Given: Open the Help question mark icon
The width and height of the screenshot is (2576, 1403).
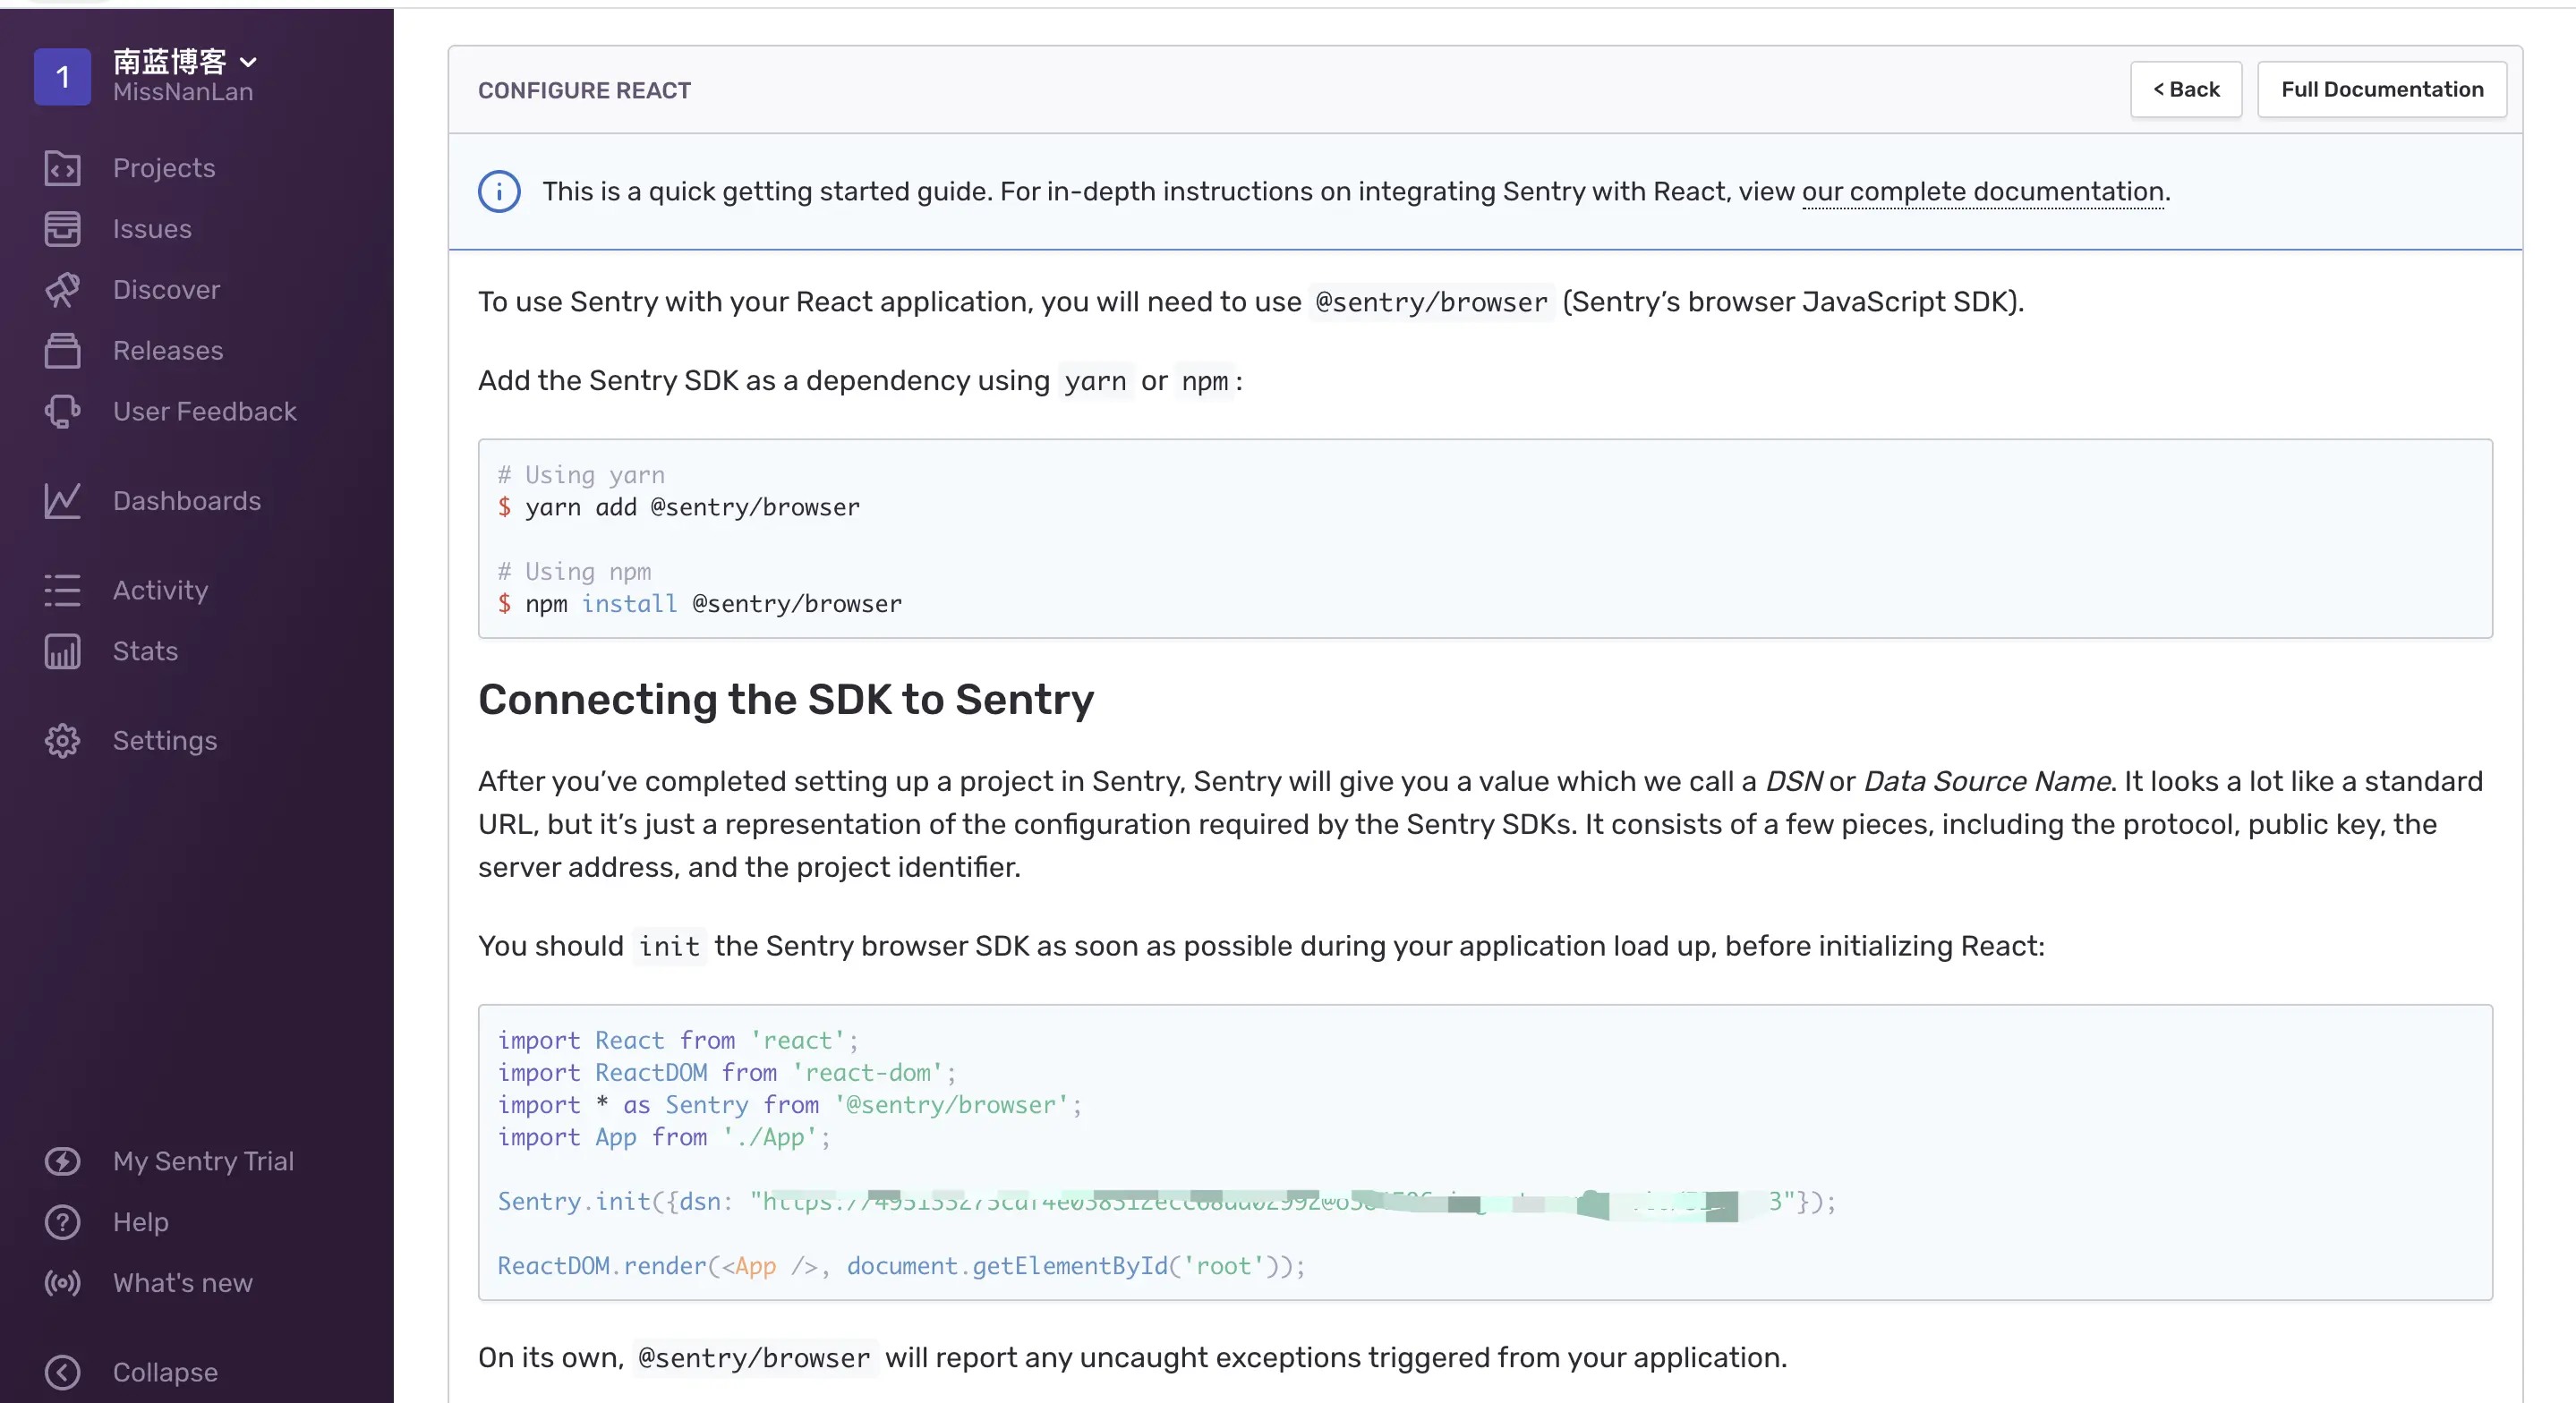Looking at the screenshot, I should (62, 1222).
